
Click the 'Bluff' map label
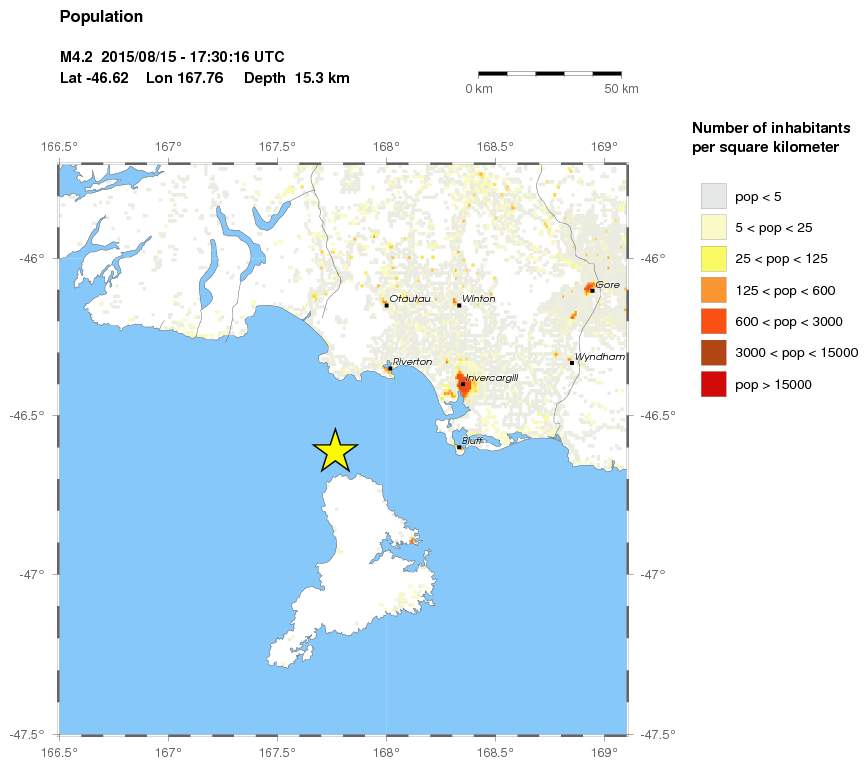click(472, 440)
